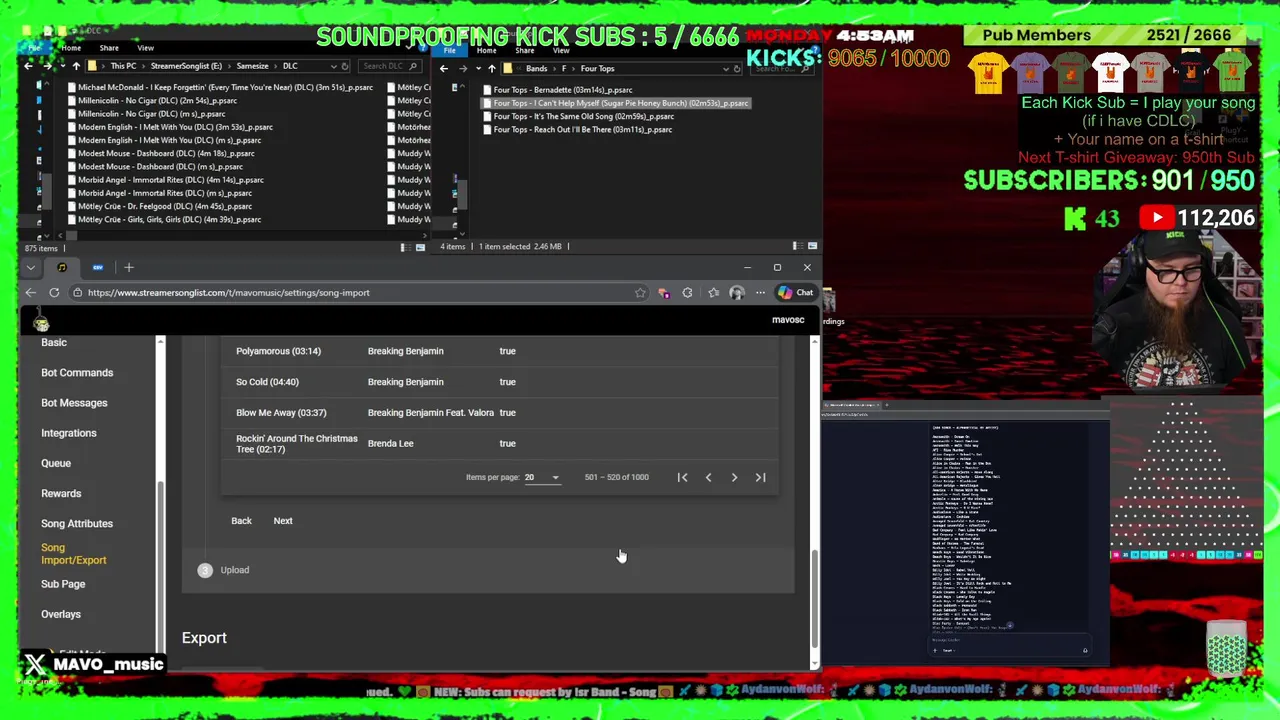Click Samesize in DLC Explorer breadcrumb
Image resolution: width=1280 pixels, height=720 pixels.
tap(252, 66)
